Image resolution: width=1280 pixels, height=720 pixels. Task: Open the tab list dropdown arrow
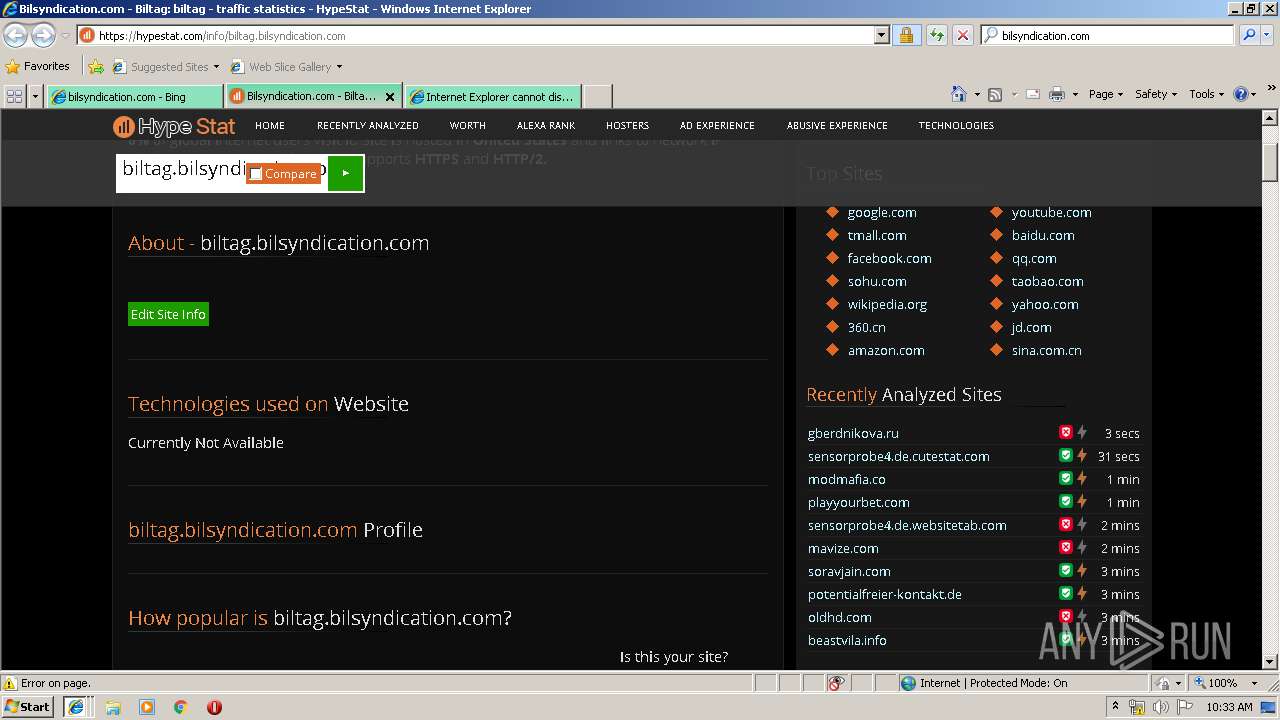click(36, 96)
